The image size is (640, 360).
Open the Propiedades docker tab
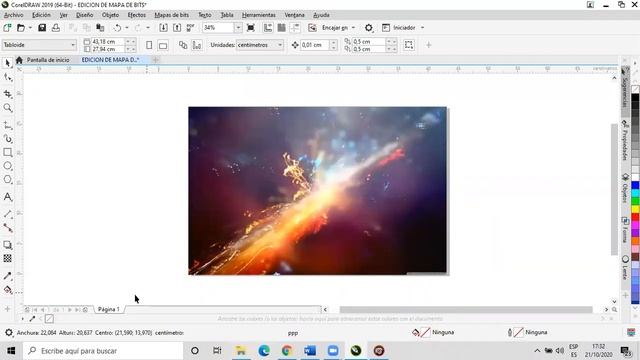[x=625, y=140]
